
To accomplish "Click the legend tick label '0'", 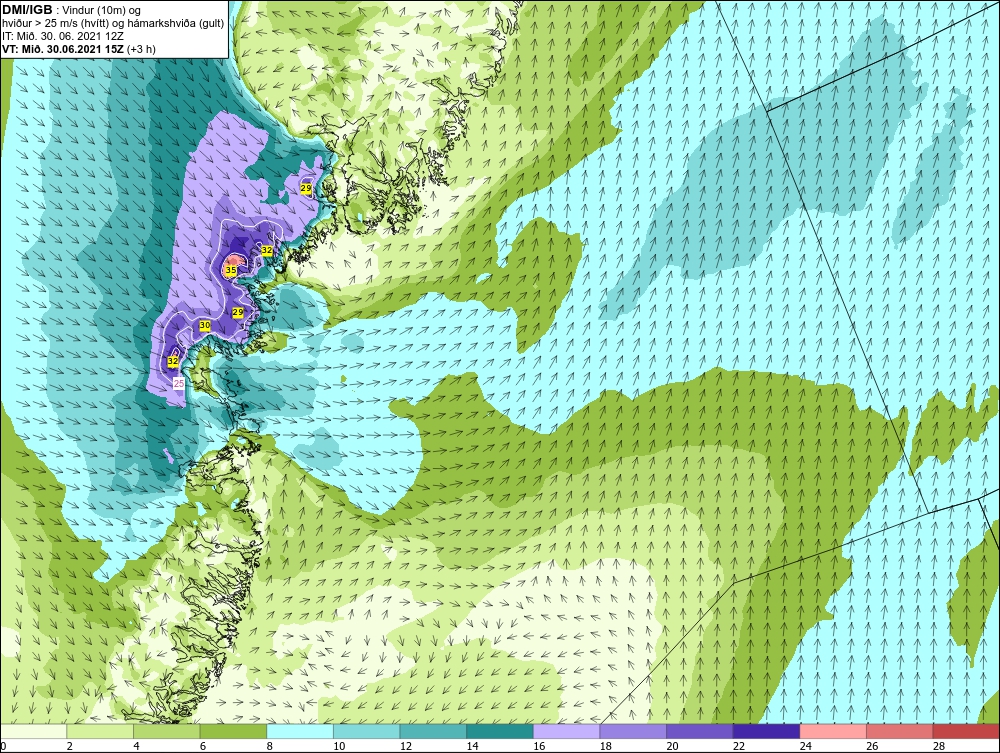I will 3,746.
